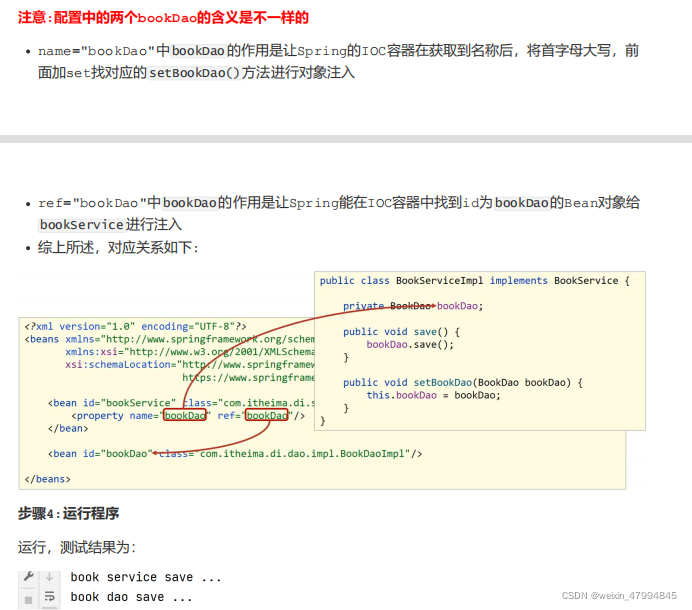This screenshot has width=692, height=610.
Task: Click the wrench settings icon in console
Action: tap(29, 576)
